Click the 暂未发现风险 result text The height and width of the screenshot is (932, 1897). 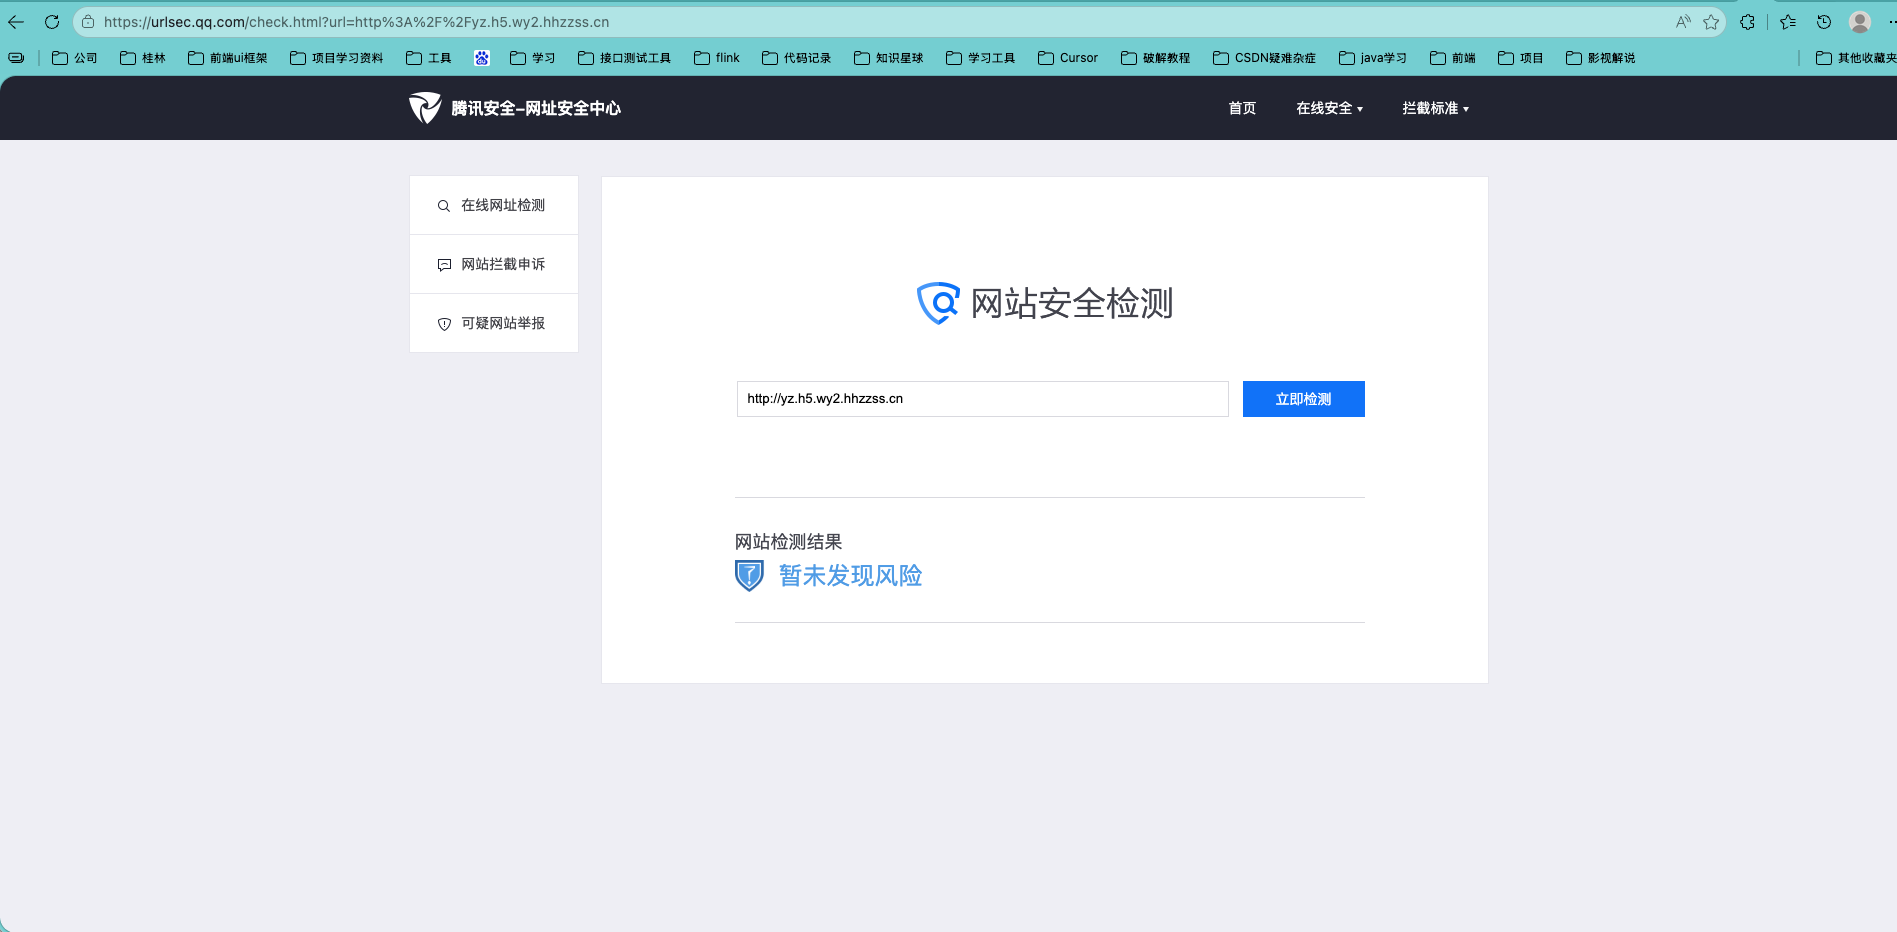tap(851, 576)
